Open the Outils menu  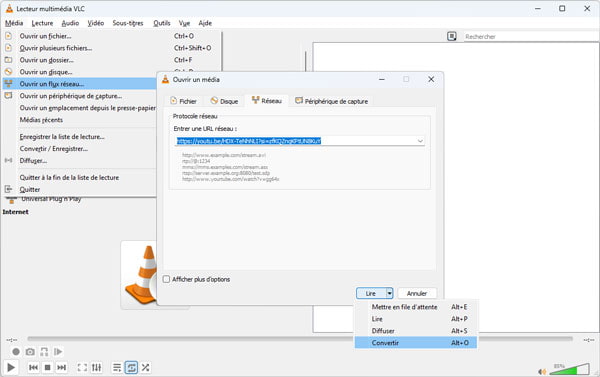[x=161, y=23]
